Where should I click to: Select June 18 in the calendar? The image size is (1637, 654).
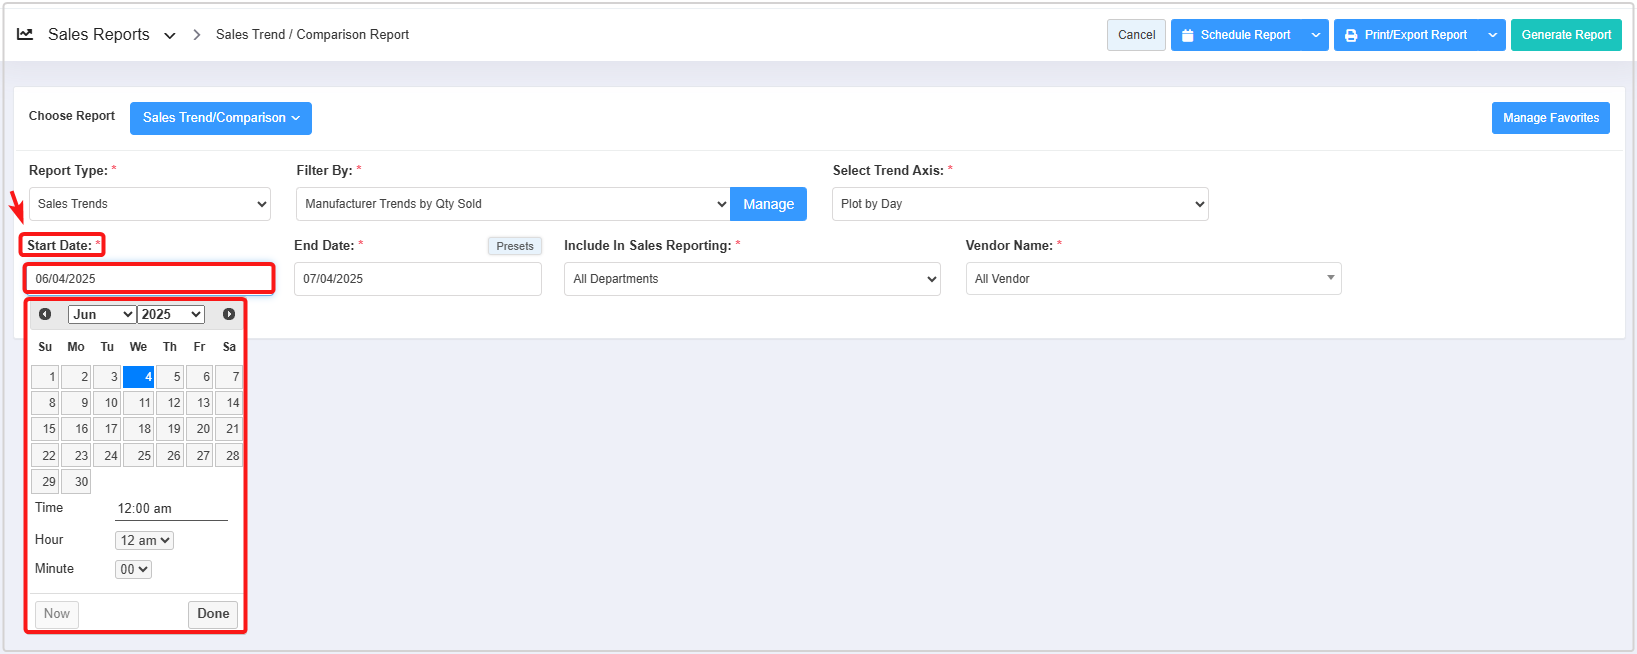click(139, 429)
